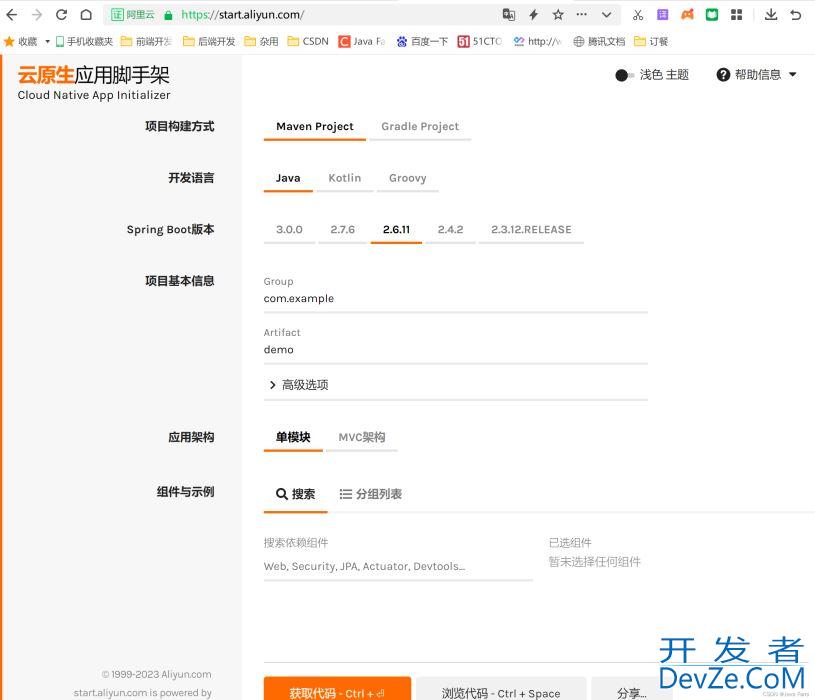Click the question mark help icon
Image resolution: width=815 pixels, height=700 pixels.
tap(723, 75)
